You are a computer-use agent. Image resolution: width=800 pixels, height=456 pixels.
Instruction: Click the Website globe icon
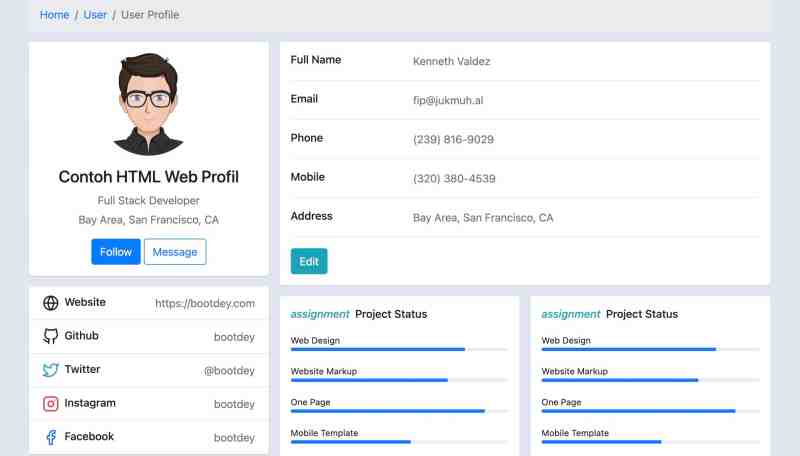pos(51,303)
